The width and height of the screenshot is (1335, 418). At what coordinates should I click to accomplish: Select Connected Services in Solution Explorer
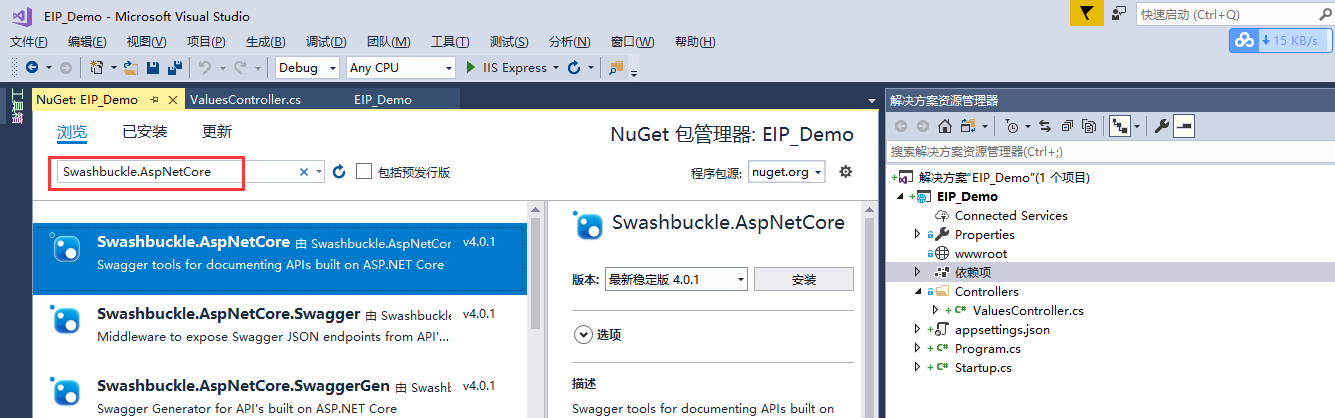pos(1011,216)
